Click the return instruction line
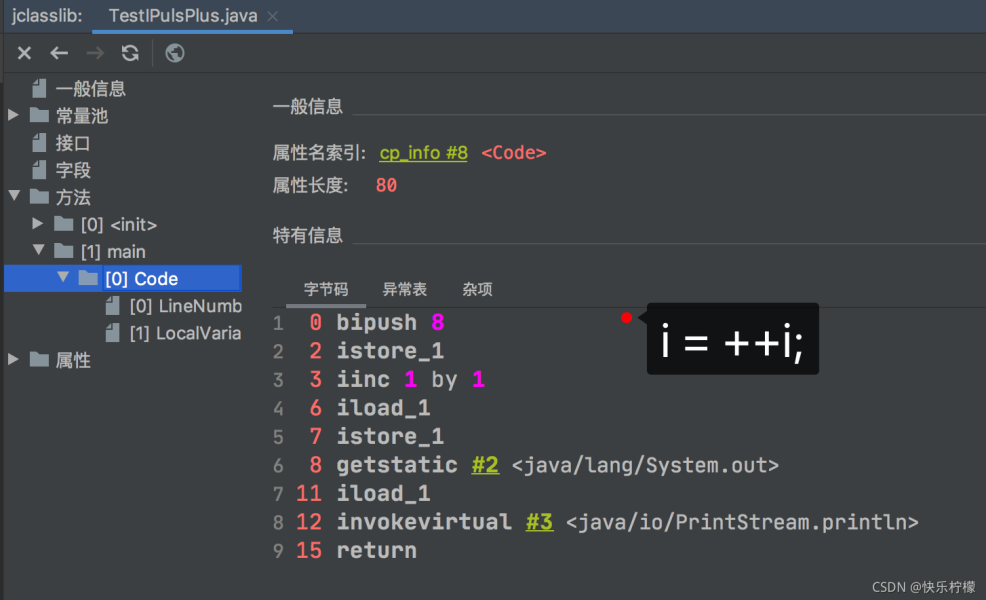Screen dimensions: 986x600 coord(376,551)
